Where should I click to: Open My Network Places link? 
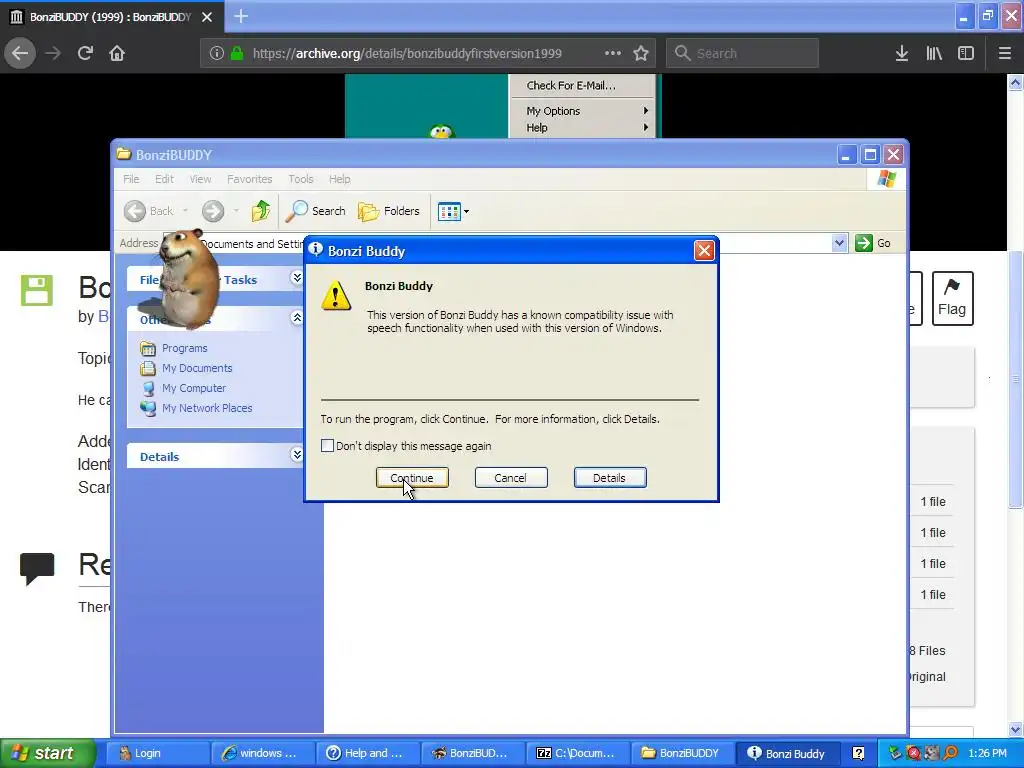click(206, 408)
